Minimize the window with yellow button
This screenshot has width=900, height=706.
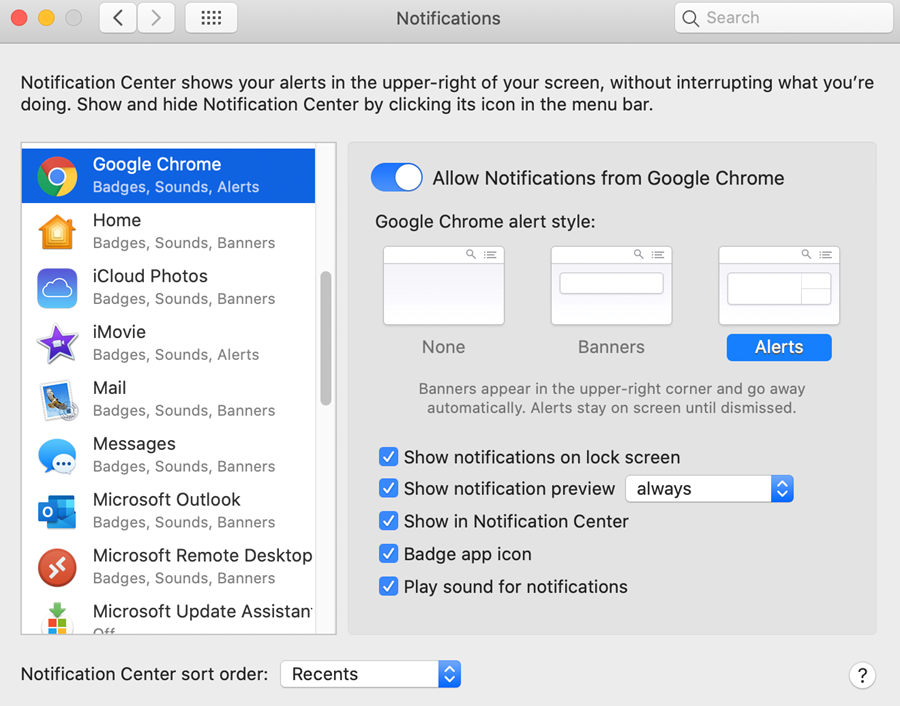[x=46, y=18]
